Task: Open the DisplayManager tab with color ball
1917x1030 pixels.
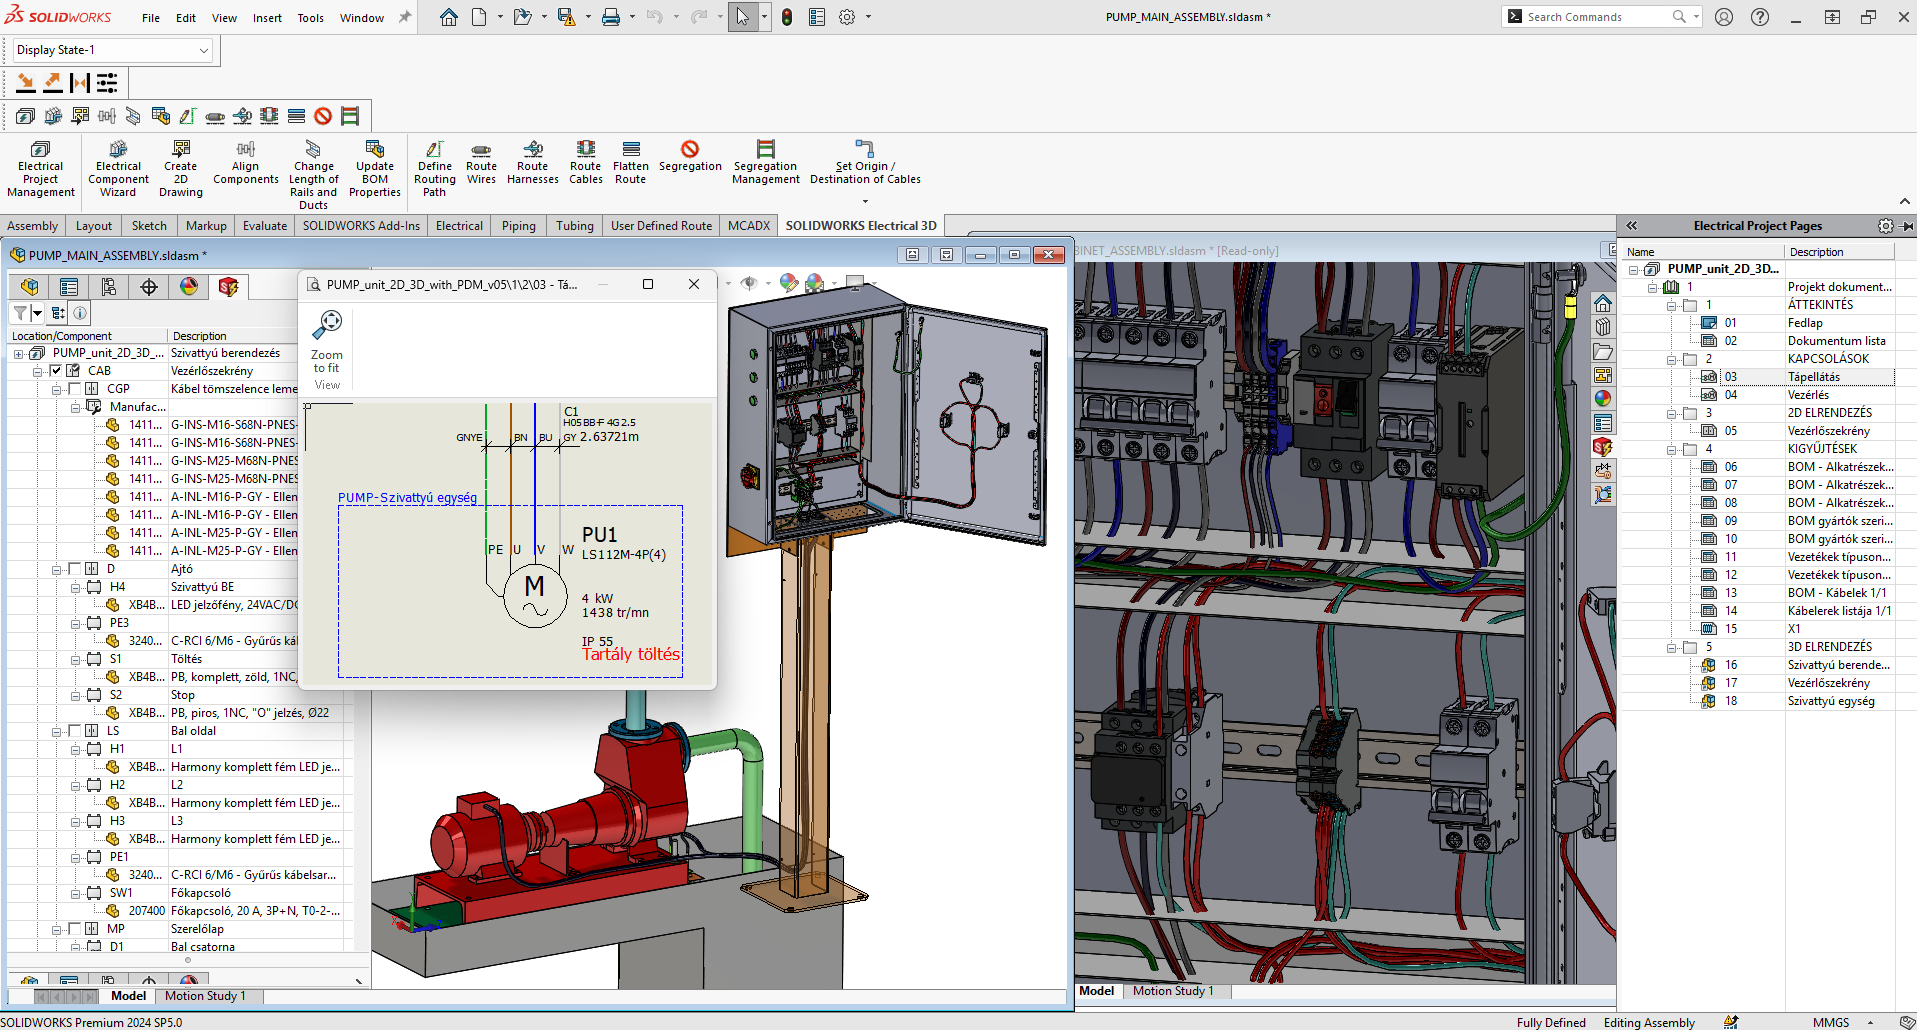Action: coord(189,287)
